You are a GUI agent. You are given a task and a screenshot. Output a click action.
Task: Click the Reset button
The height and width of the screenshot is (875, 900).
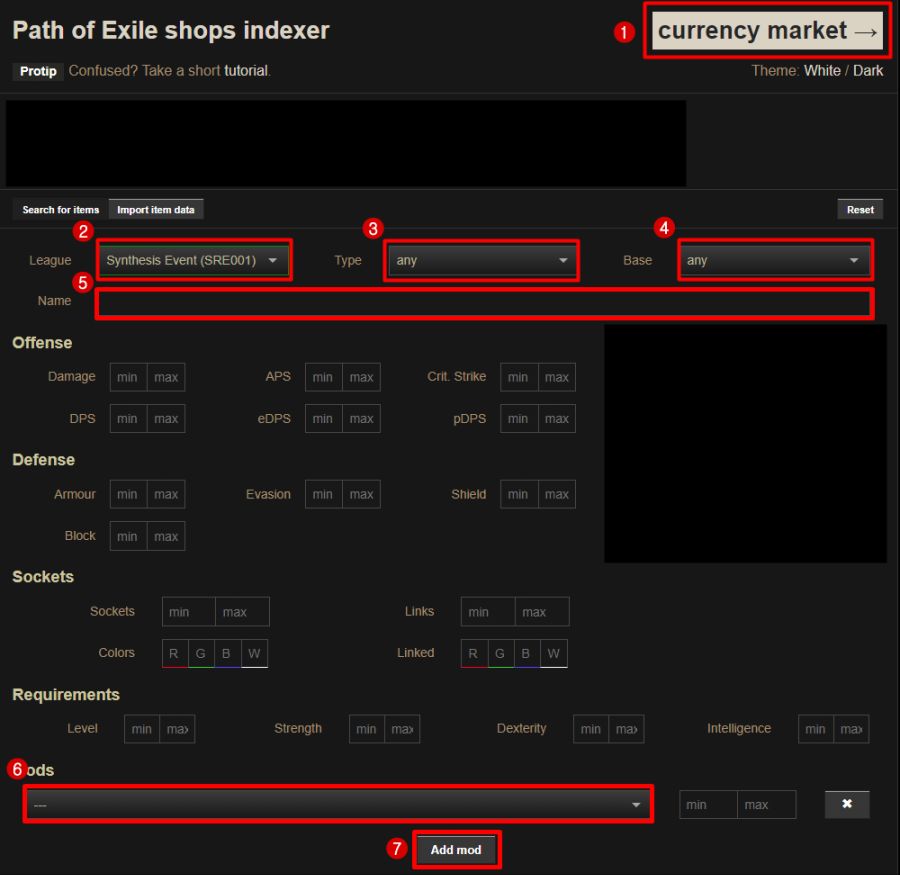pyautogui.click(x=860, y=210)
